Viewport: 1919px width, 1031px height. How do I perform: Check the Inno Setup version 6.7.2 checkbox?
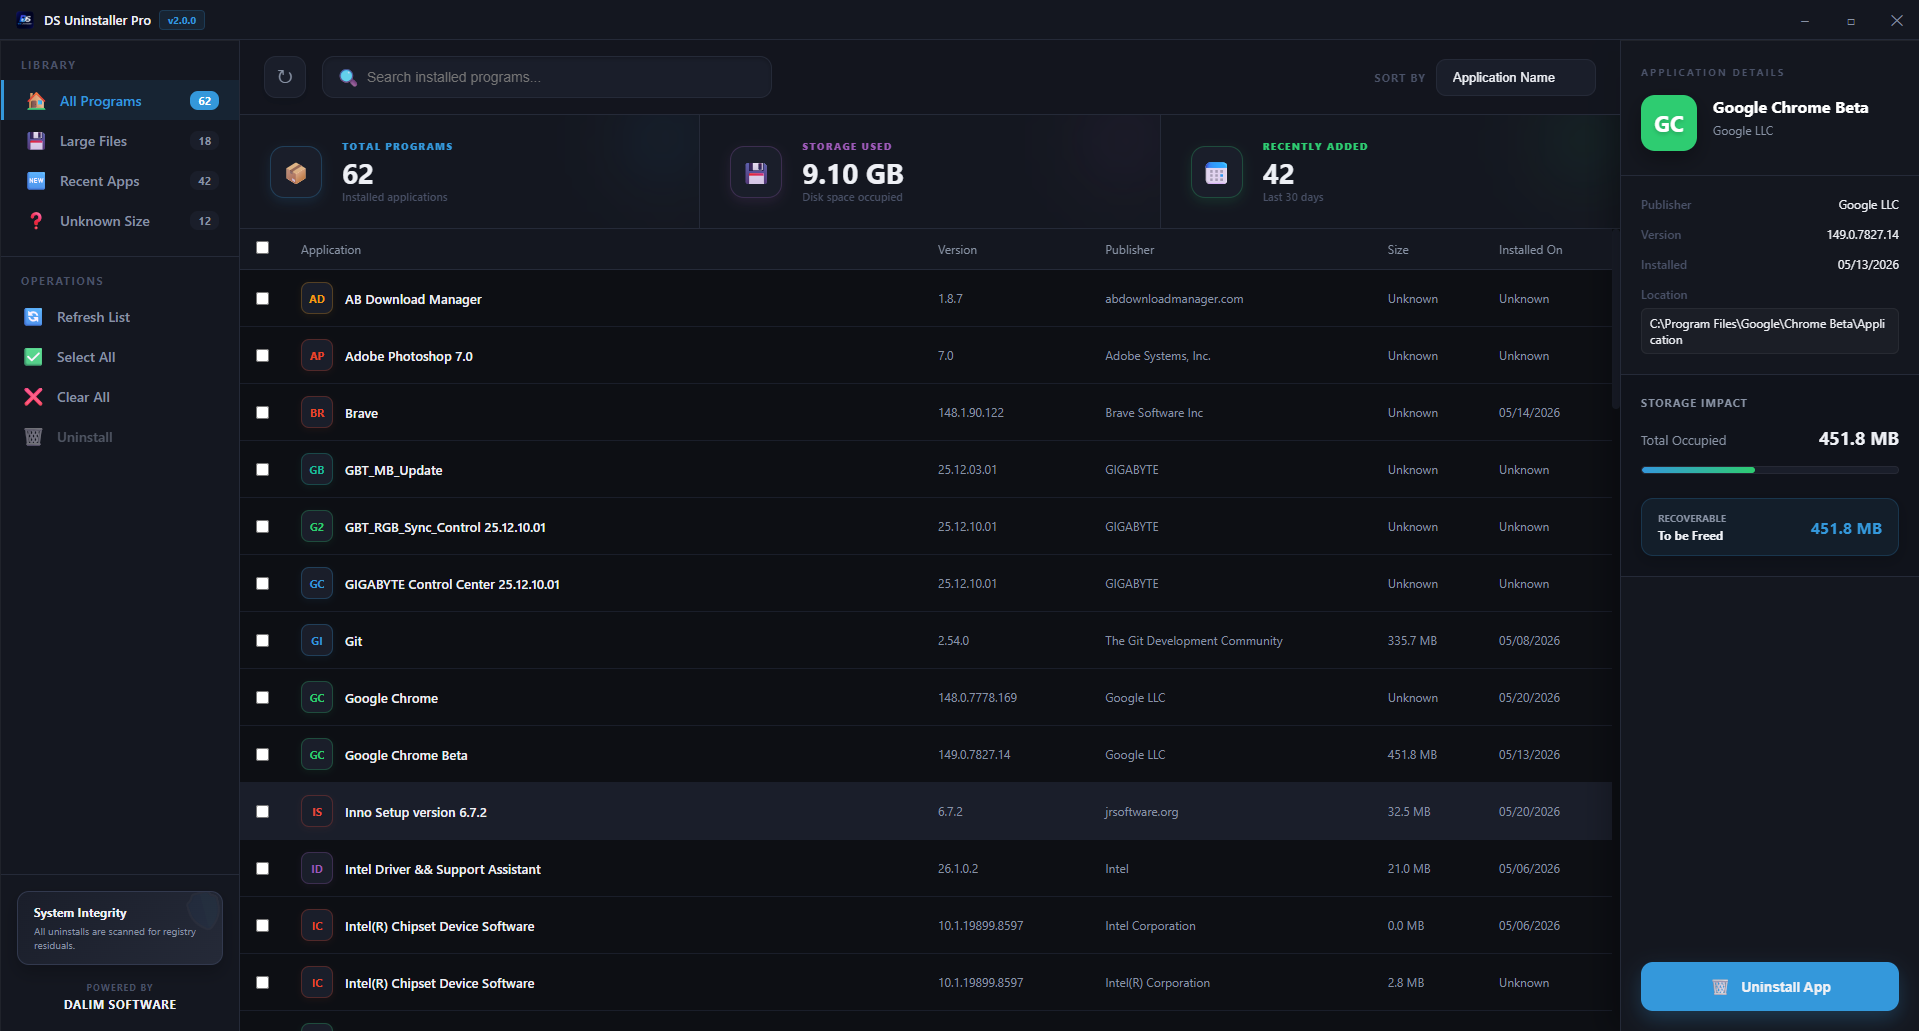(x=263, y=812)
